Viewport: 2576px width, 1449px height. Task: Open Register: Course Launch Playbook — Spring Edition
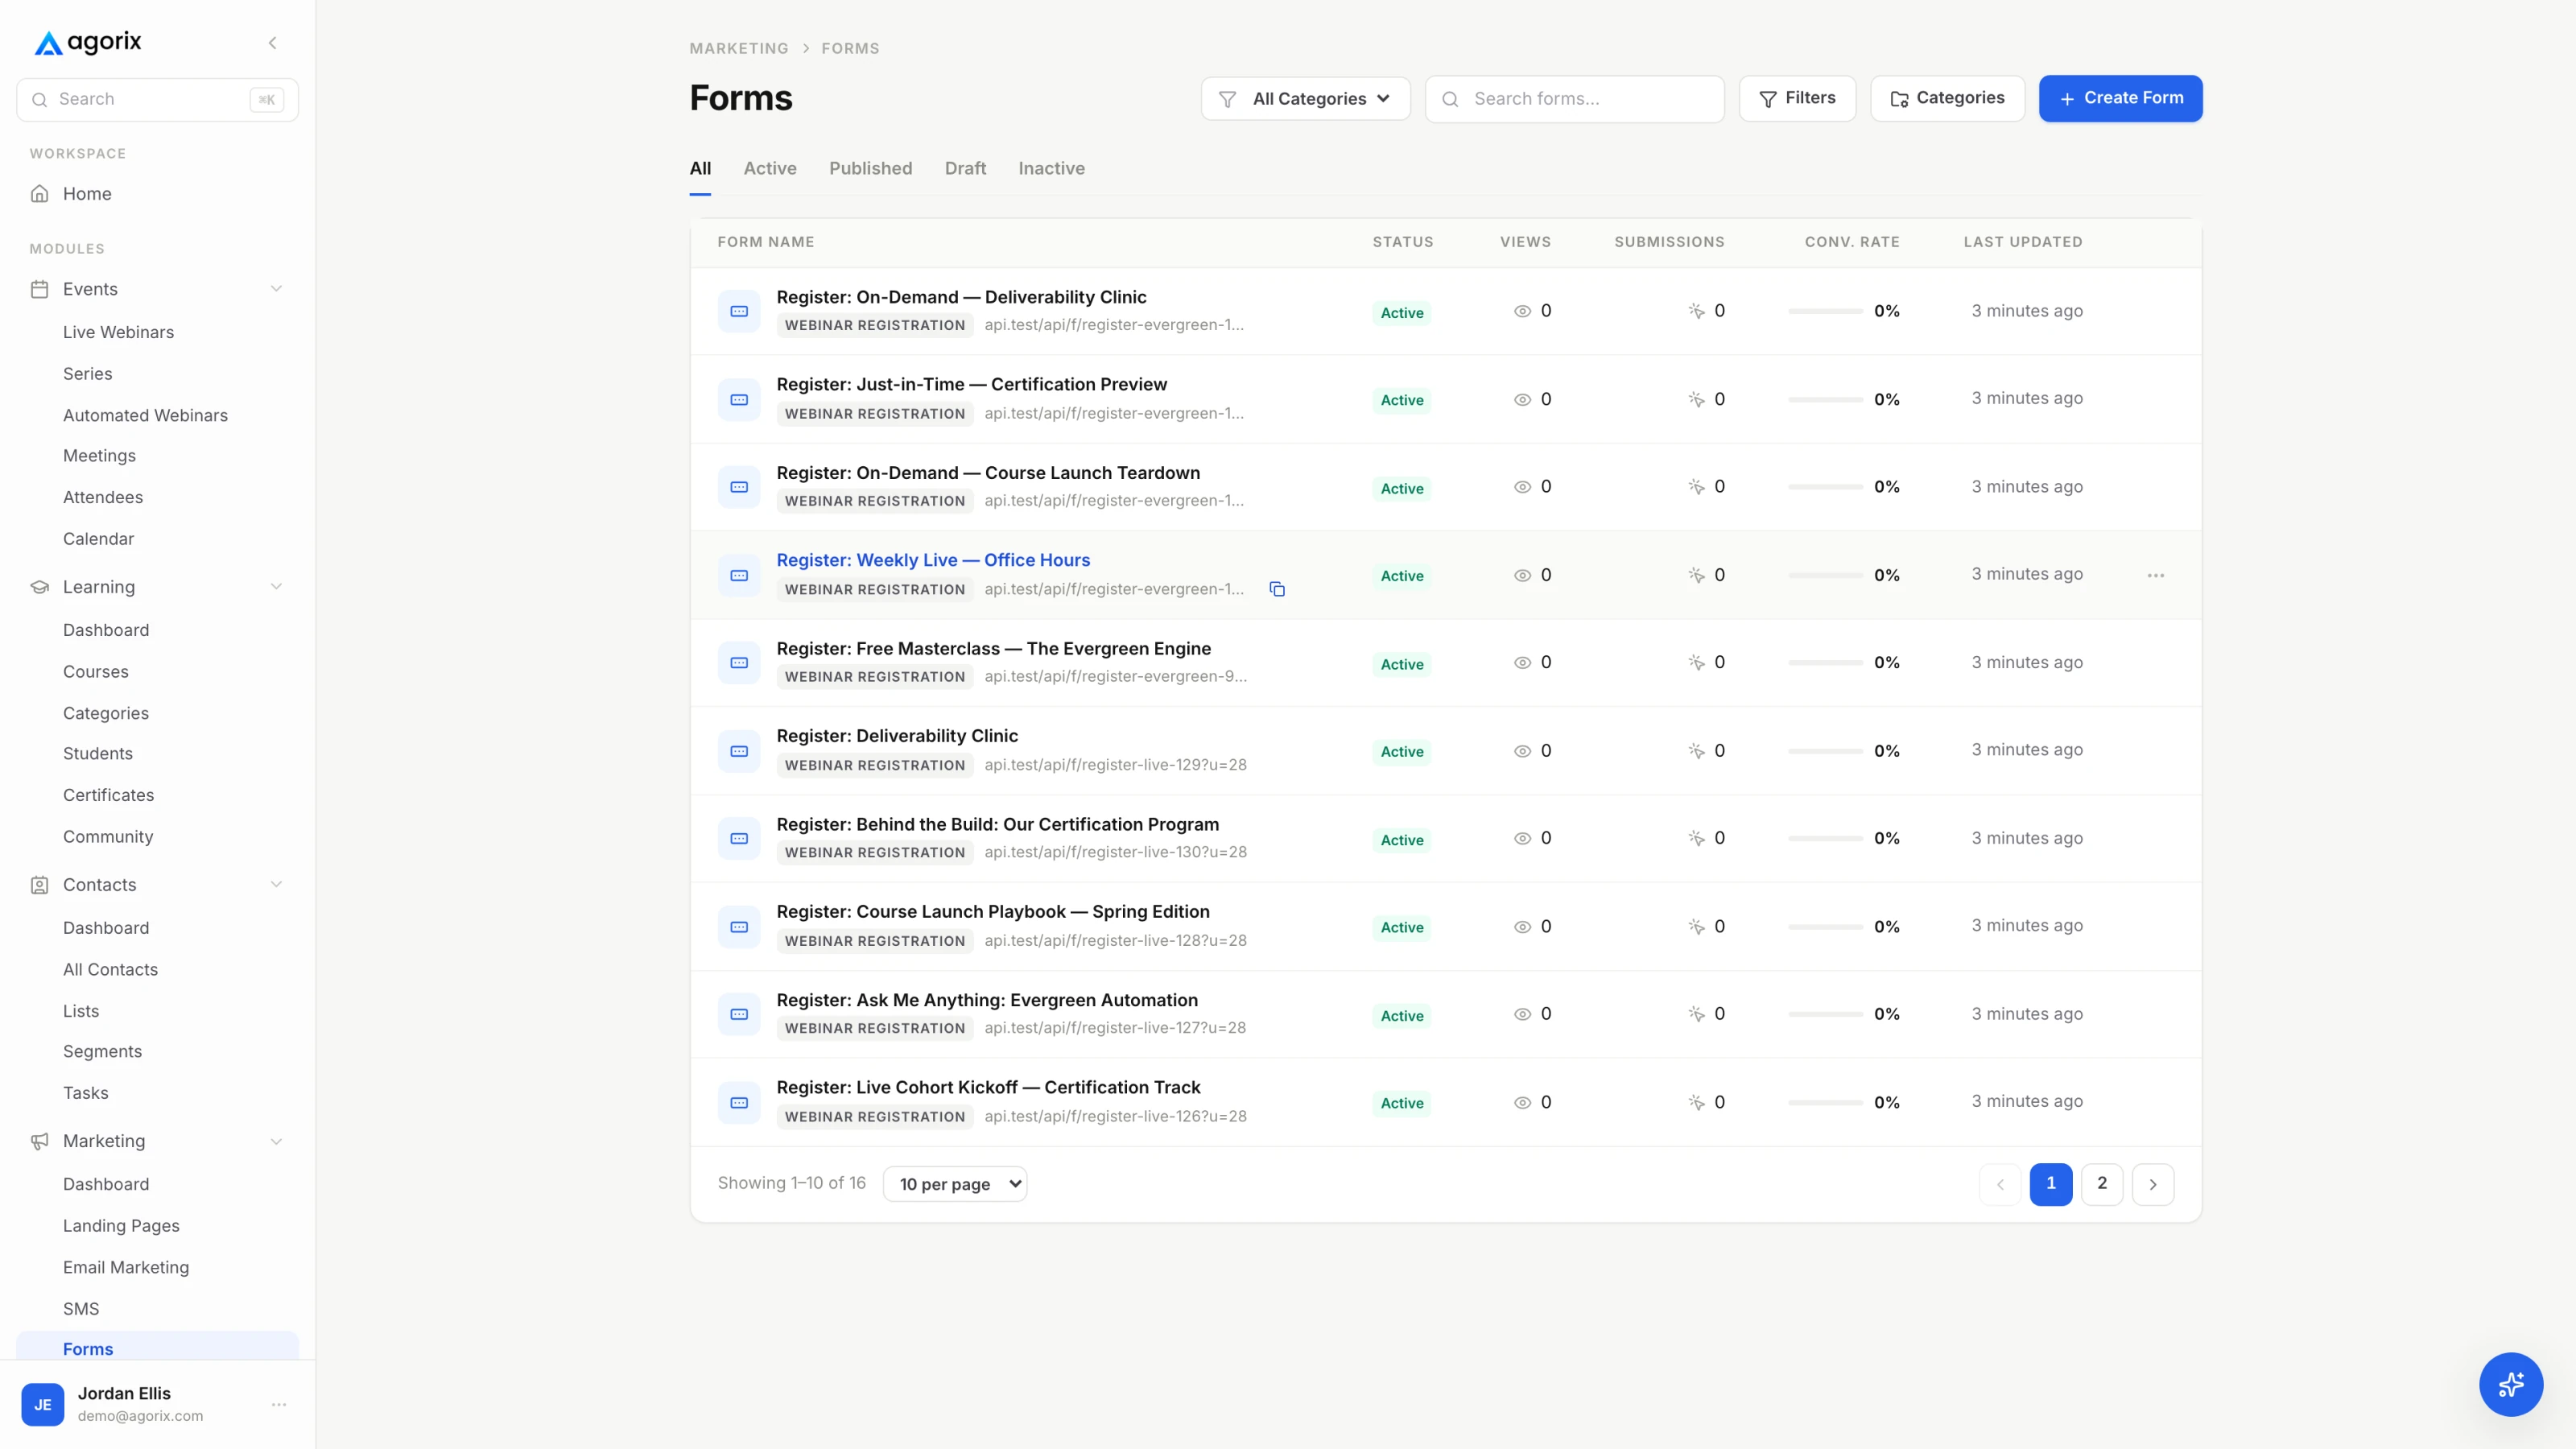coord(993,912)
